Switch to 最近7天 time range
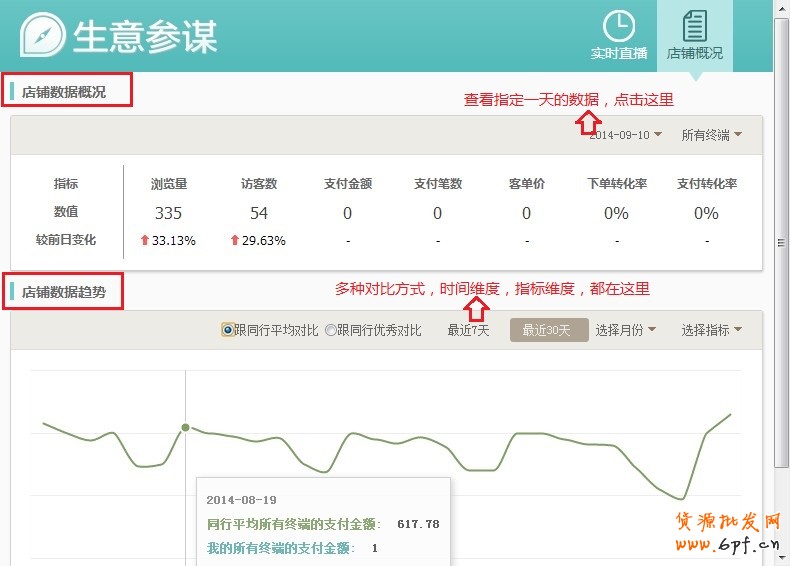 coord(468,330)
